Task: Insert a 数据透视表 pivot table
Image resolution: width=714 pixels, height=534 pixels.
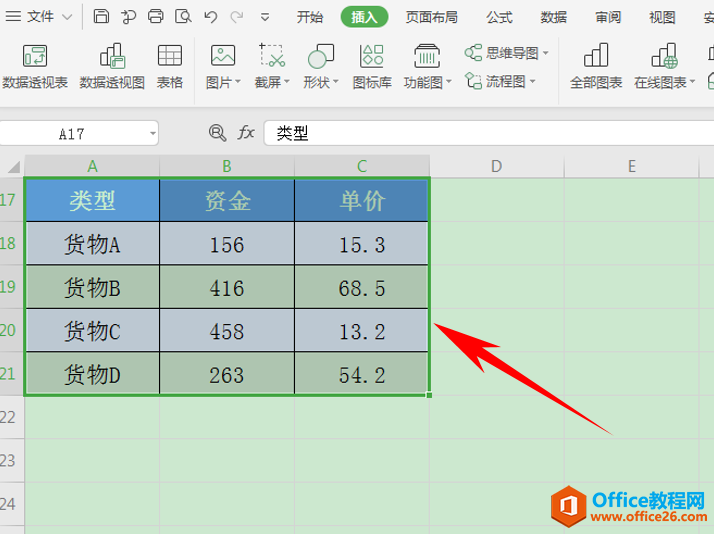Action: (35, 67)
